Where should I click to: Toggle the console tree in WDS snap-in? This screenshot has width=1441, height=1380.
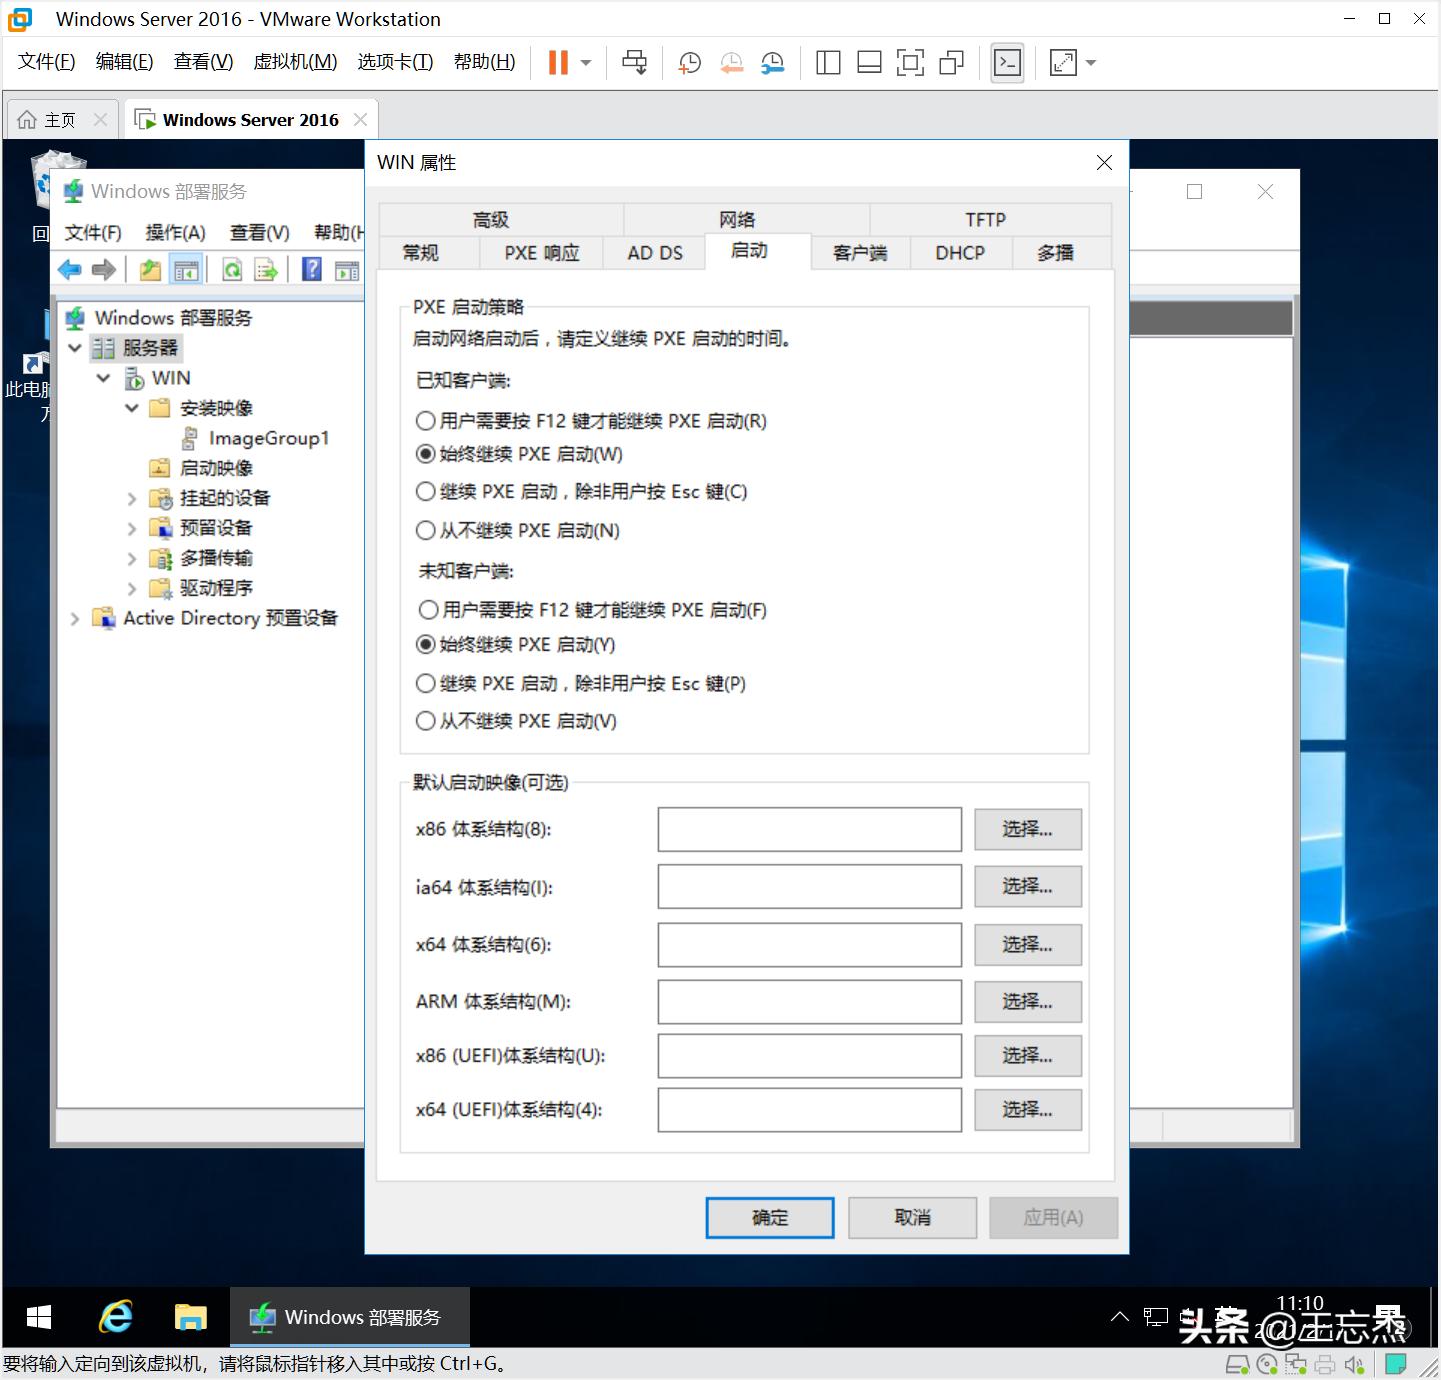(186, 269)
